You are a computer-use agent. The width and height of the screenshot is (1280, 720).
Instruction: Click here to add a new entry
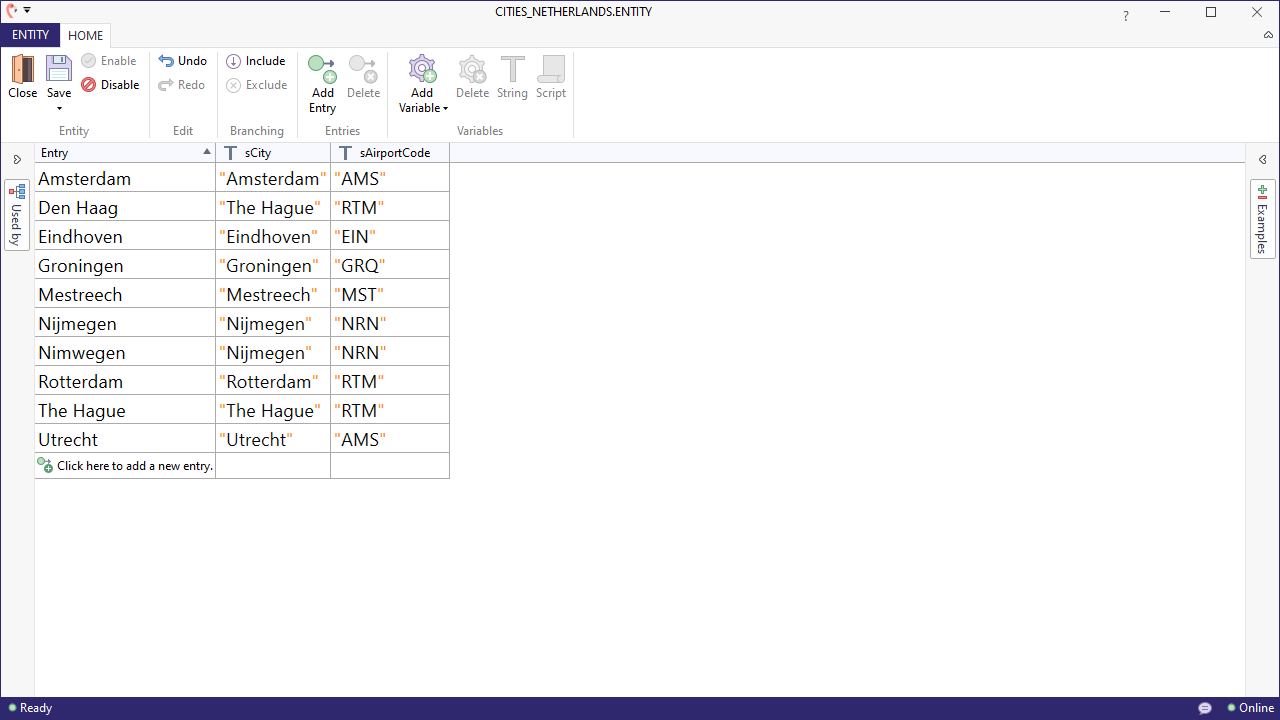134,466
